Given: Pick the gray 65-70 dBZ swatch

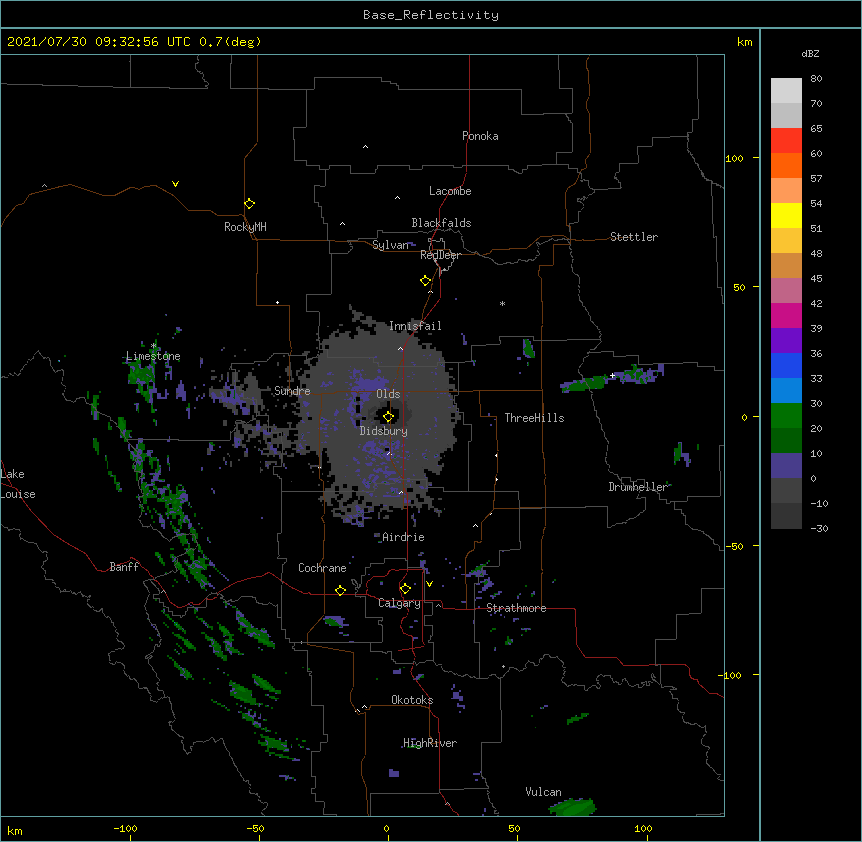Looking at the screenshot, I should pyautogui.click(x=786, y=115).
